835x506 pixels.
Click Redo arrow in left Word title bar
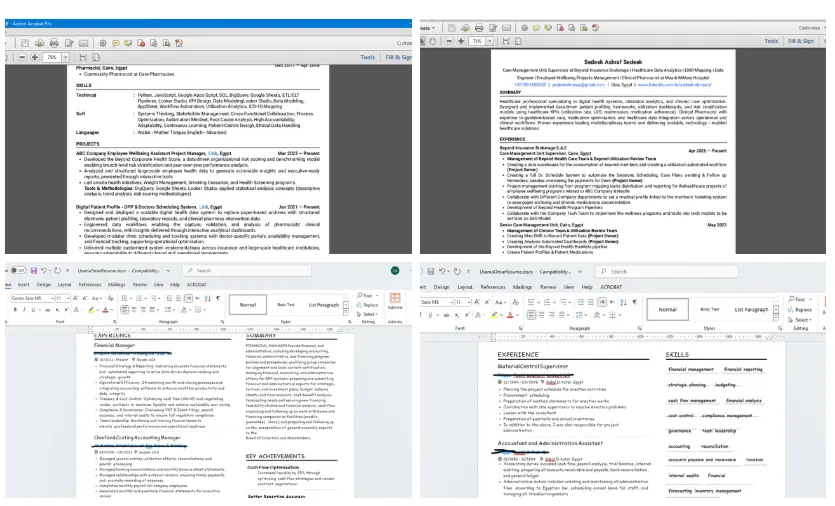coord(58,271)
